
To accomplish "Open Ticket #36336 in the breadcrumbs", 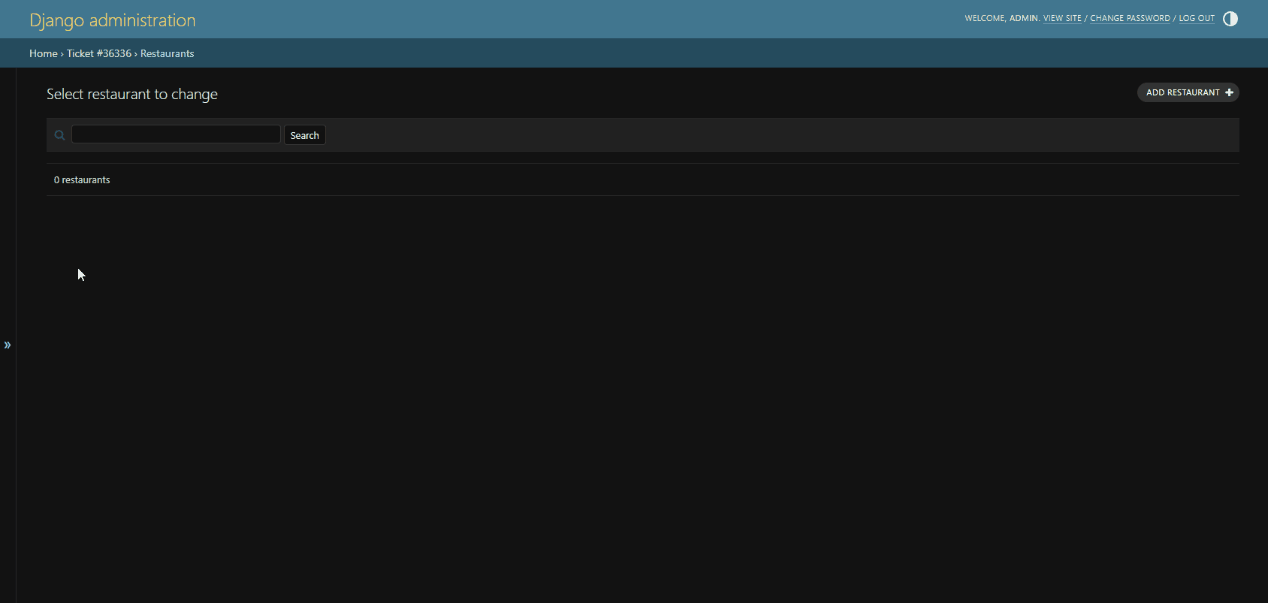I will (x=99, y=53).
